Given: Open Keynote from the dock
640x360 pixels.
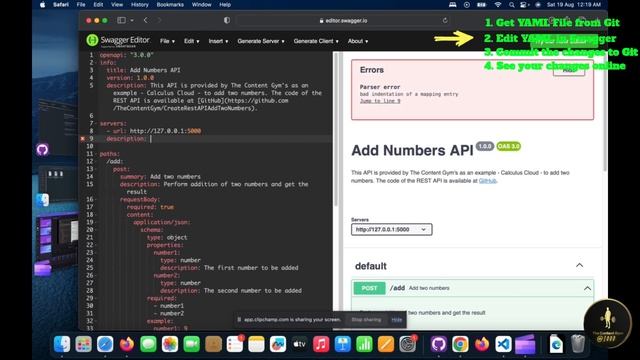Looking at the screenshot, I should [342, 344].
